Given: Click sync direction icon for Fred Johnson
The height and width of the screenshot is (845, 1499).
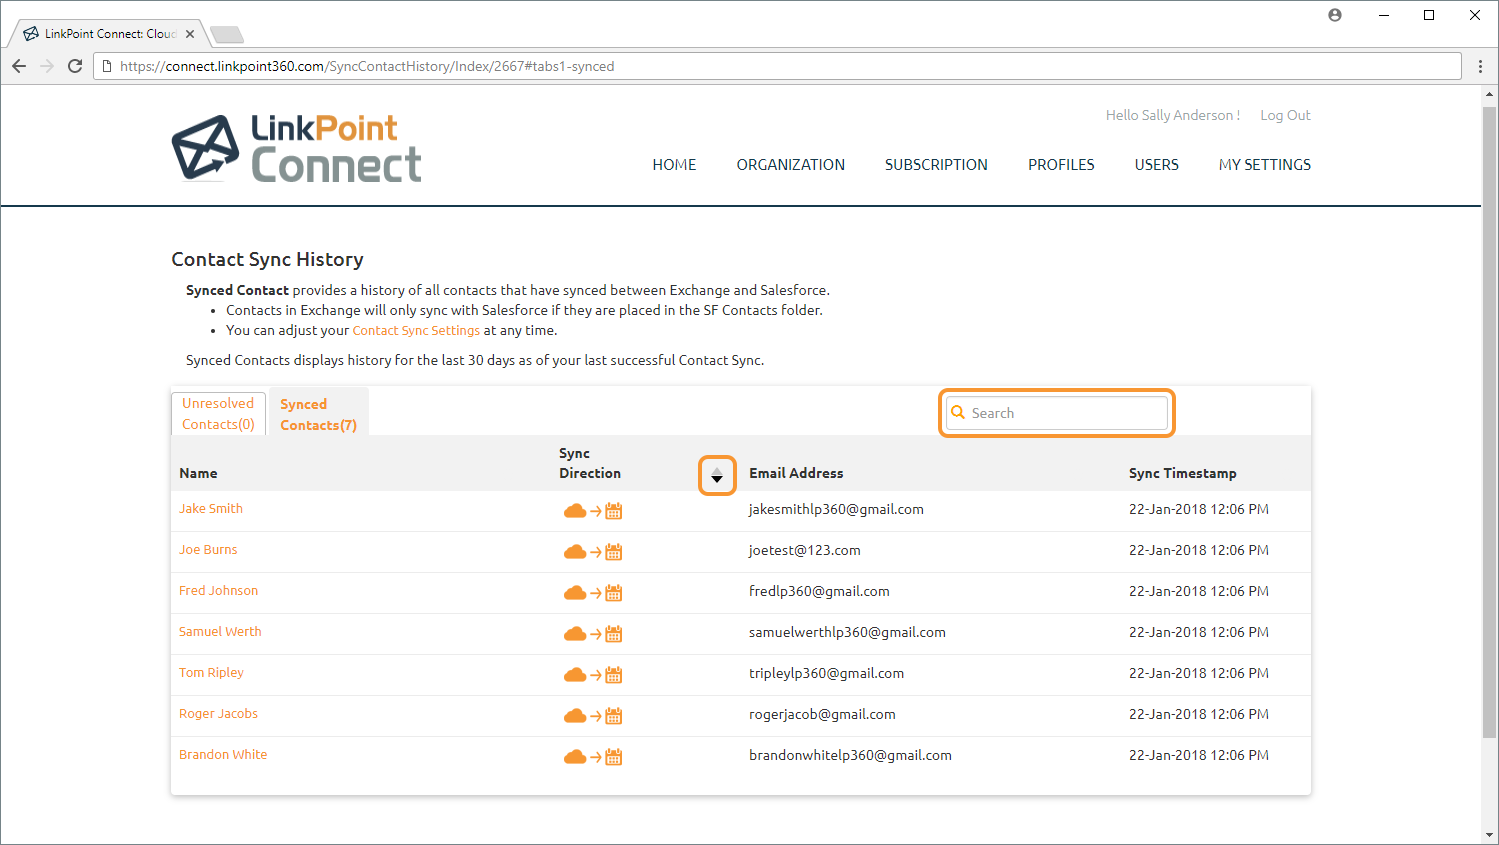Looking at the screenshot, I should click(x=593, y=593).
